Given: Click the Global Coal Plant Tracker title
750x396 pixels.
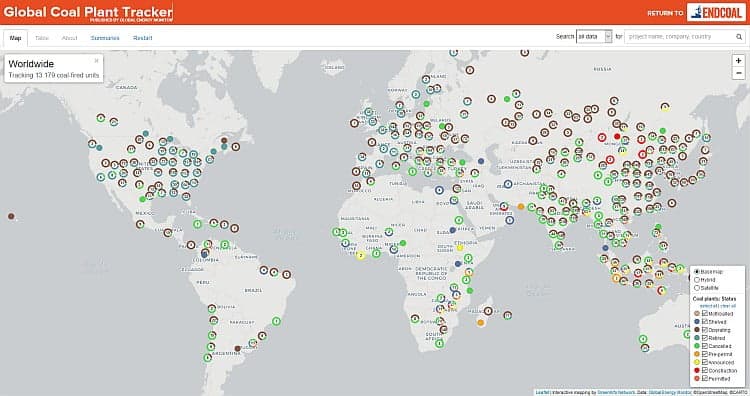Looking at the screenshot, I should tap(88, 11).
